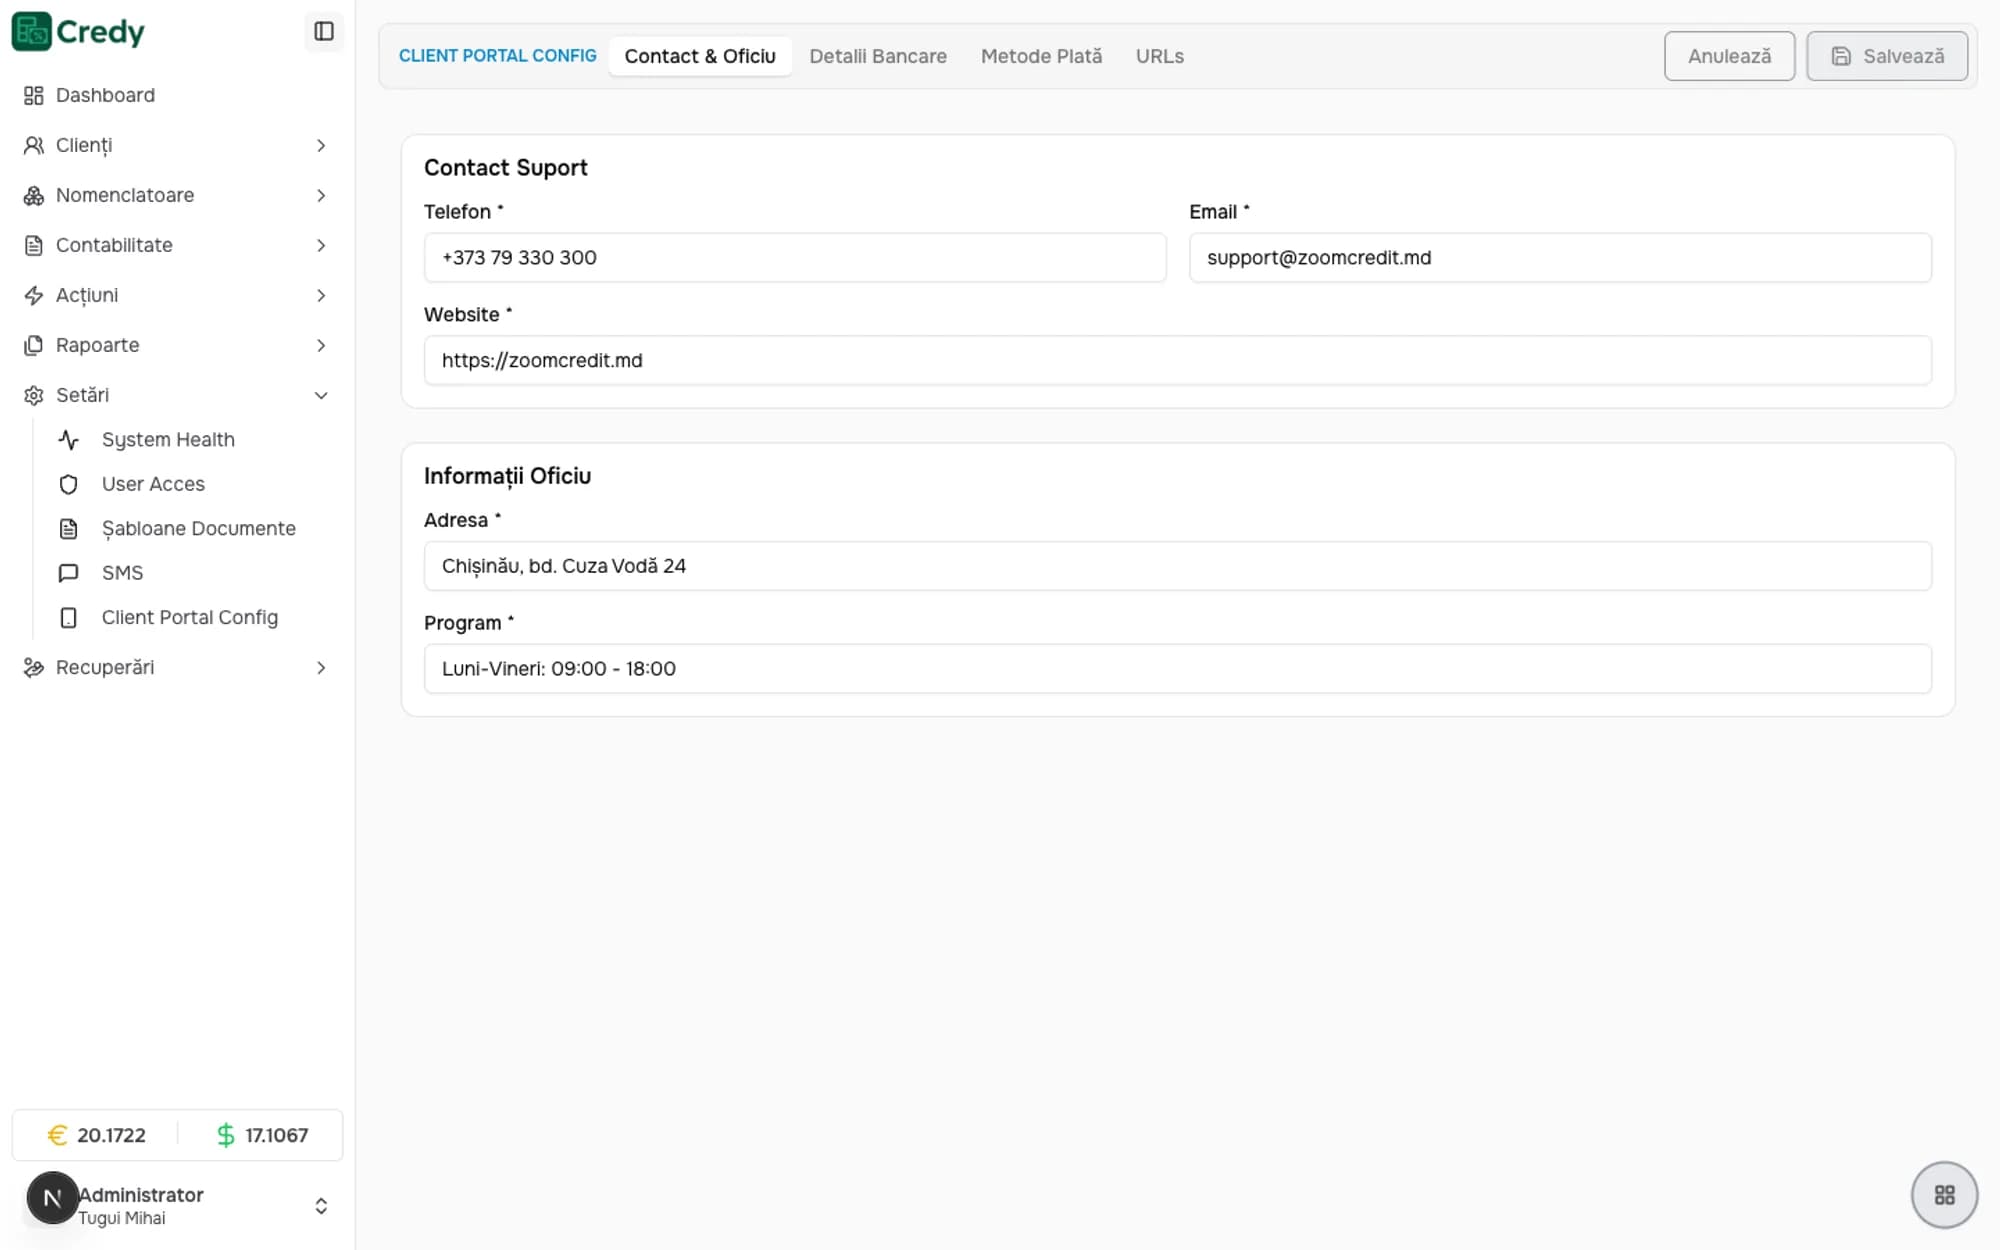Viewport: 2000px width, 1250px height.
Task: Expand the Rapoarte menu chevron
Action: [x=321, y=345]
